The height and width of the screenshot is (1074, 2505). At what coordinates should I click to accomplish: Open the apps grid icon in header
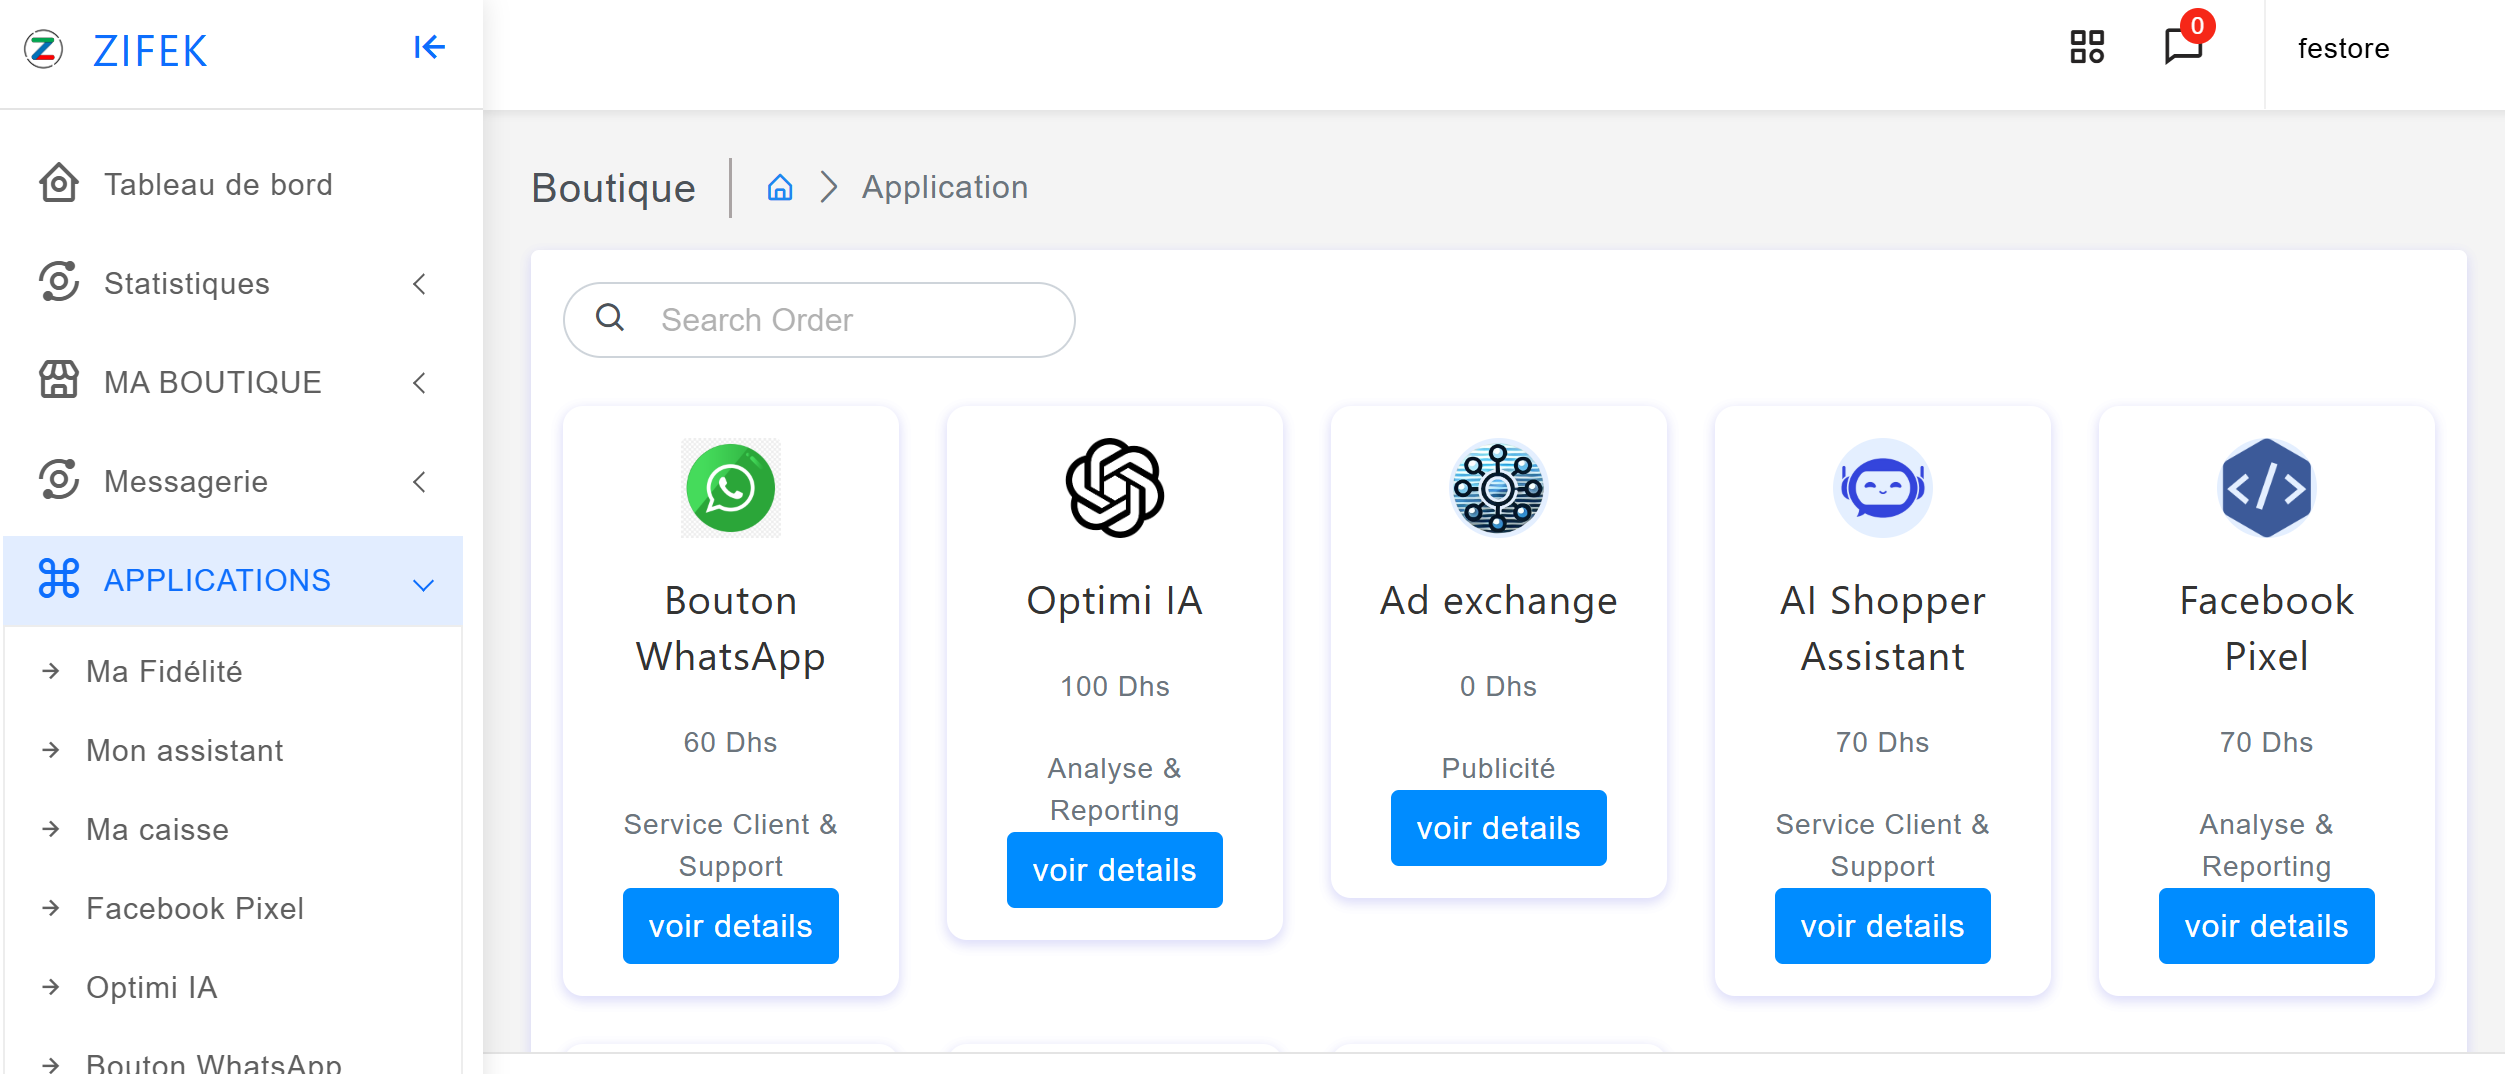pyautogui.click(x=2086, y=47)
